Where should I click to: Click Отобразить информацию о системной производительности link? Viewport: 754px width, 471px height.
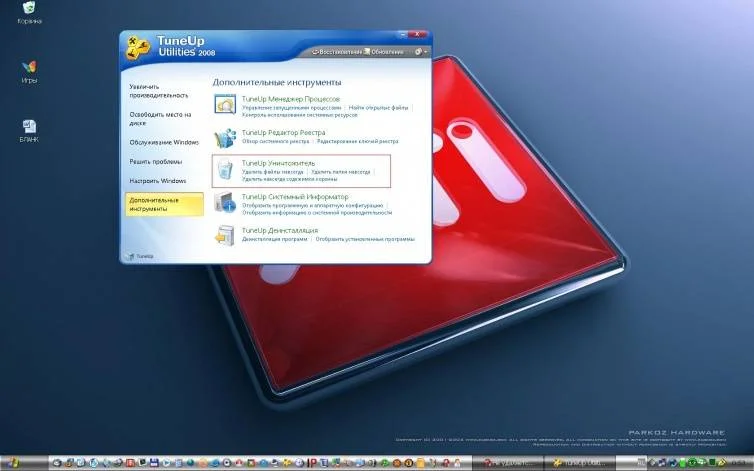[317, 213]
